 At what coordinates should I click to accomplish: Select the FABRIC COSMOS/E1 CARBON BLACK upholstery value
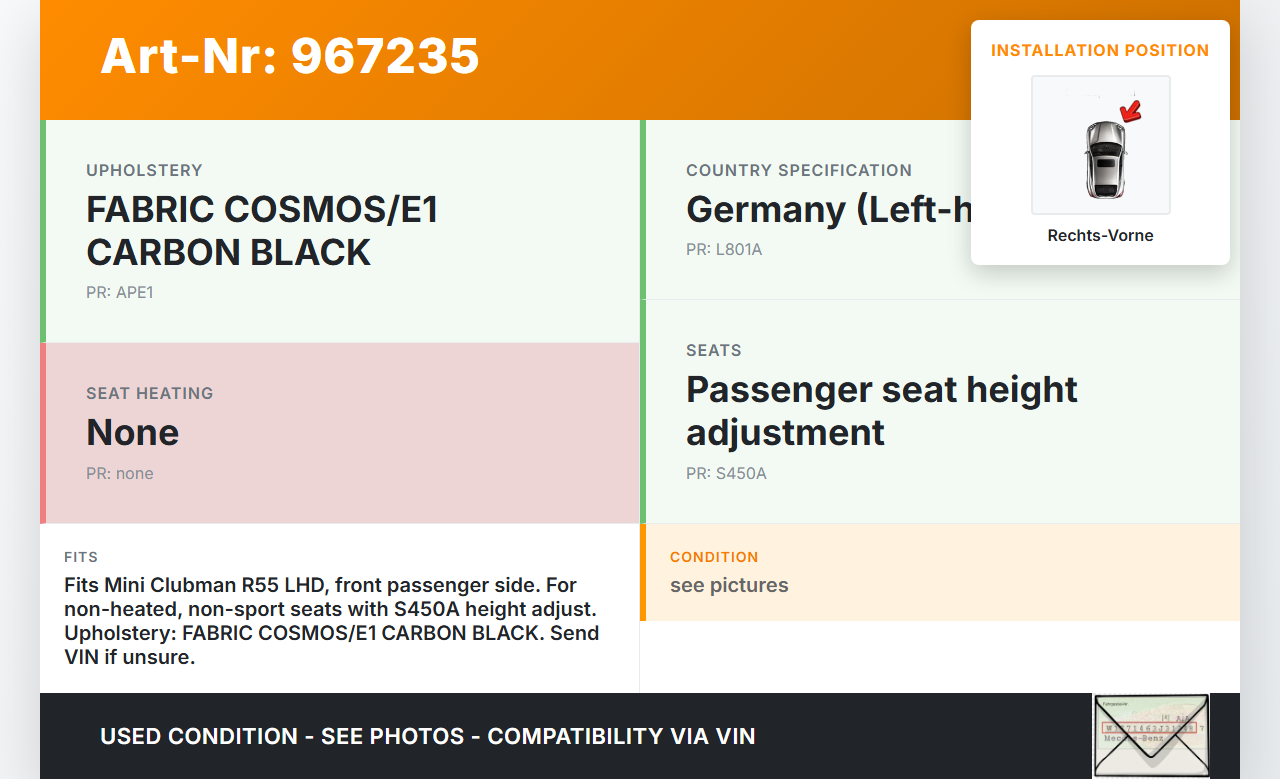262,231
